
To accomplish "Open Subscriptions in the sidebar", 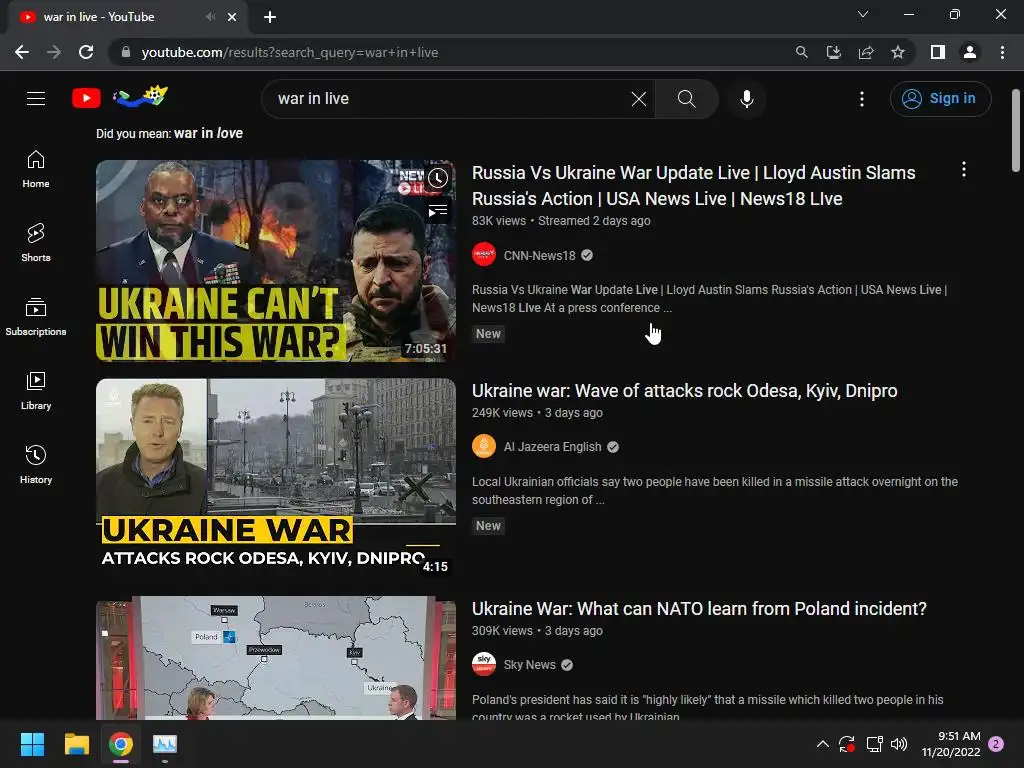I will [x=36, y=317].
